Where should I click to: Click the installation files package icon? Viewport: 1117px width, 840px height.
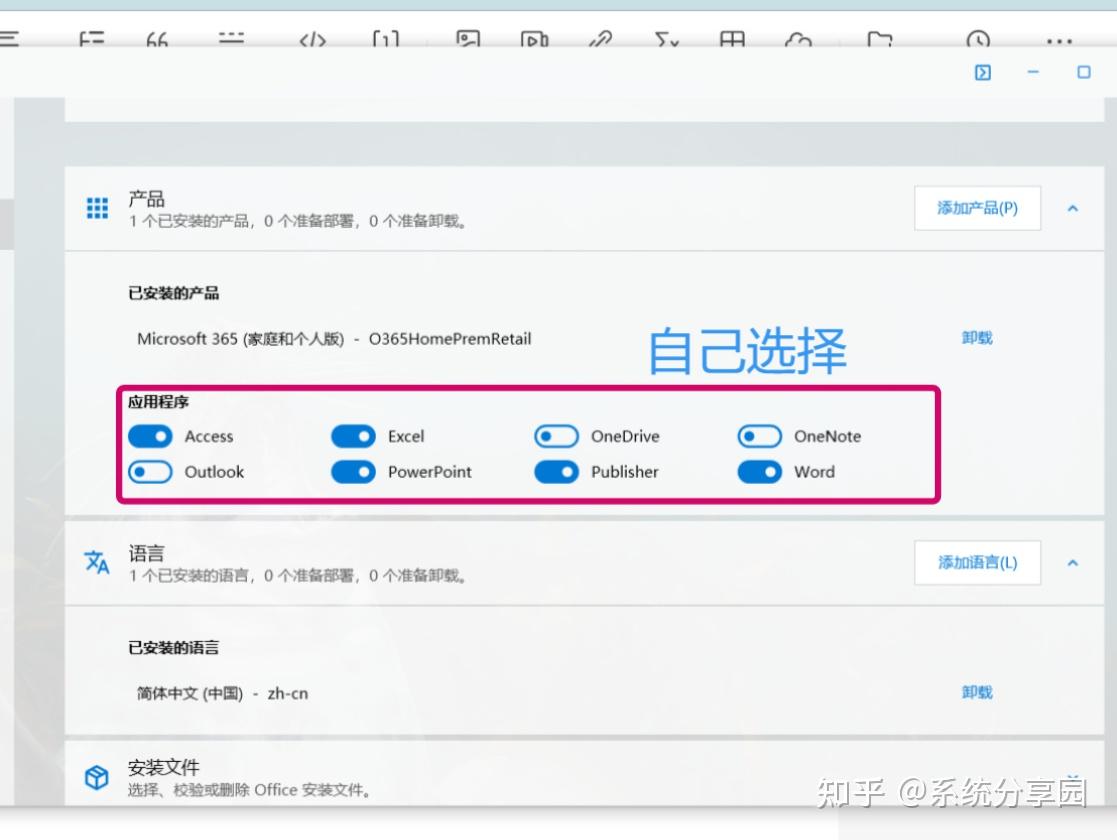point(97,777)
